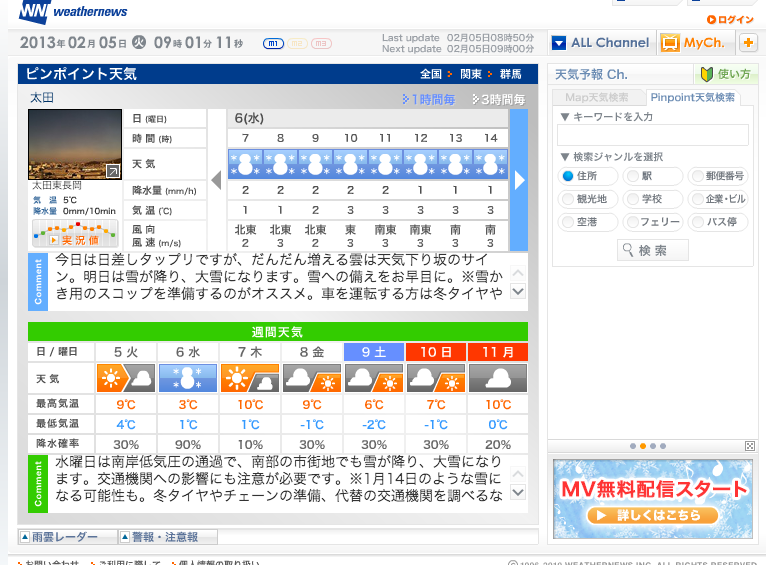Click Monday 11月 cloudy icon
The image size is (766, 565).
498,378
